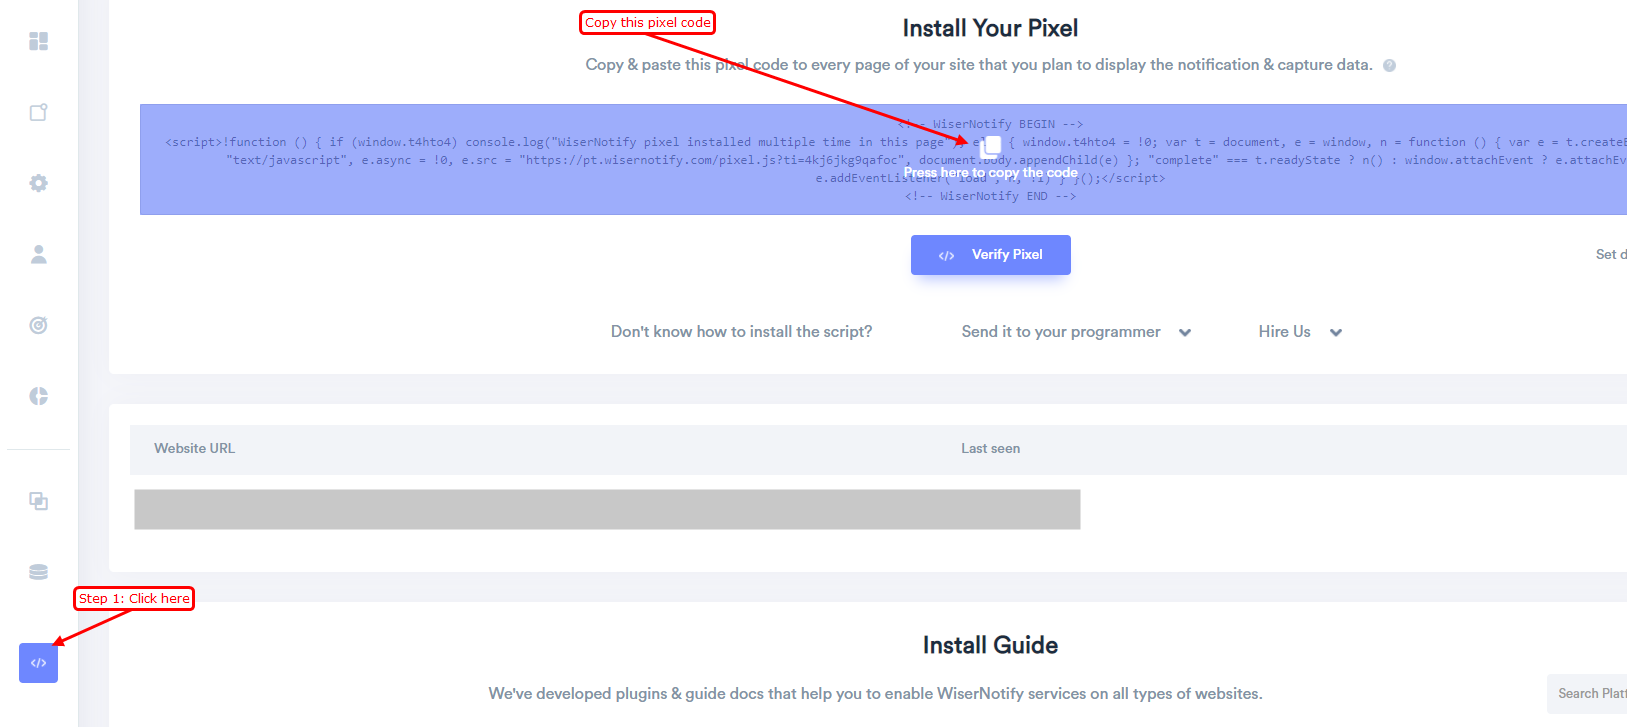Open the notifications edit icon in sidebar
Image resolution: width=1627 pixels, height=727 pixels.
click(38, 112)
